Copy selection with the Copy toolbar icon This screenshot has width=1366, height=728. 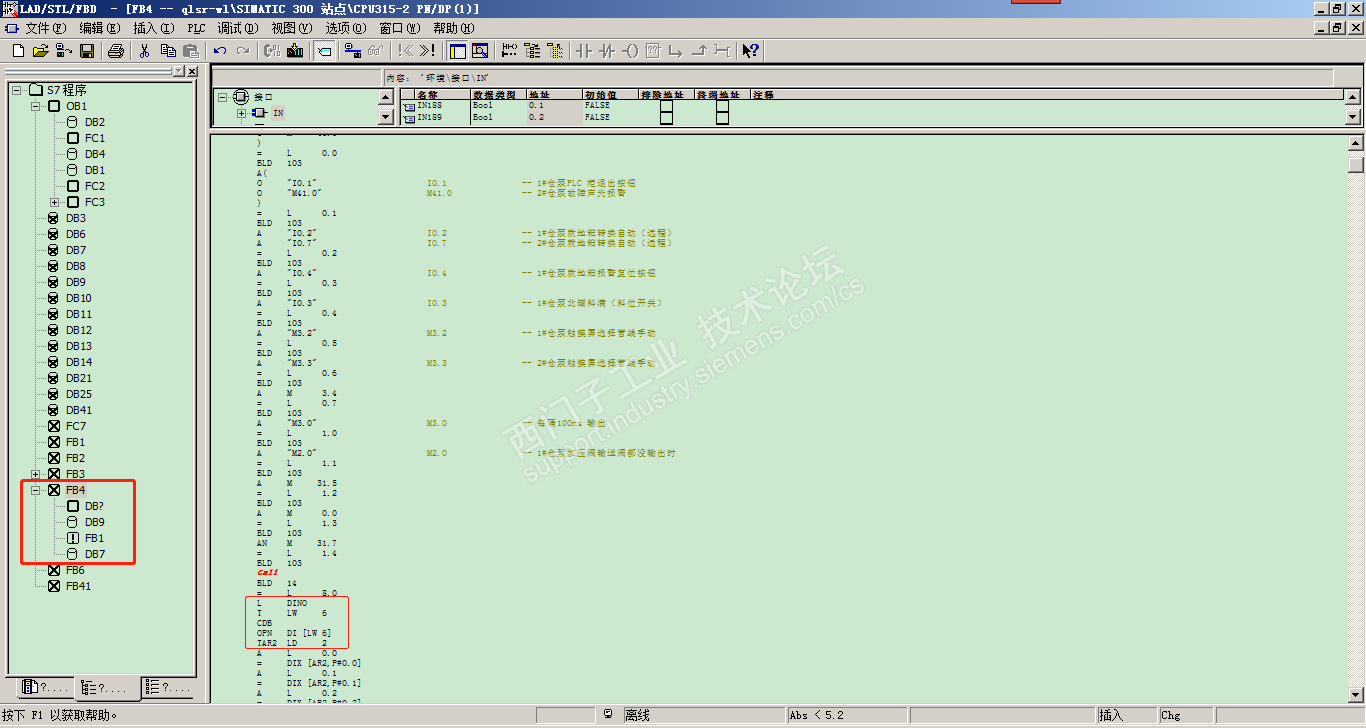(168, 51)
